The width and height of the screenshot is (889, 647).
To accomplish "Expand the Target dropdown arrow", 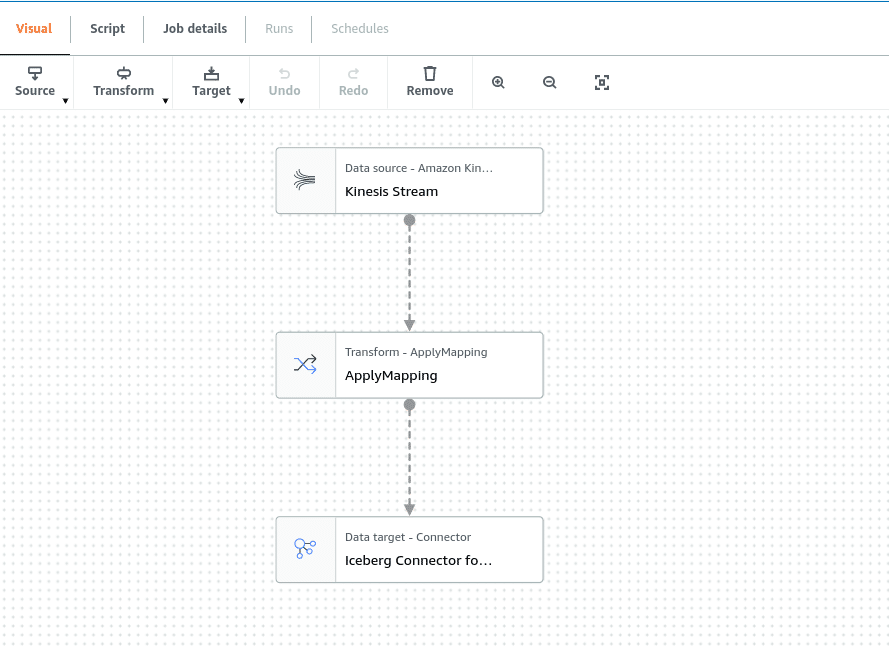I will (241, 101).
